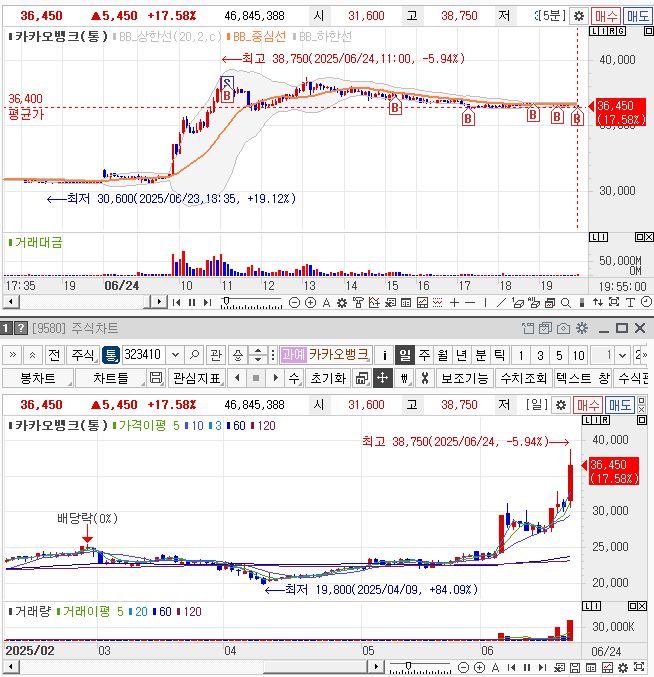This screenshot has height=677, width=654.
Task: Open the interval number dropdown arrow
Action: coord(622,355)
